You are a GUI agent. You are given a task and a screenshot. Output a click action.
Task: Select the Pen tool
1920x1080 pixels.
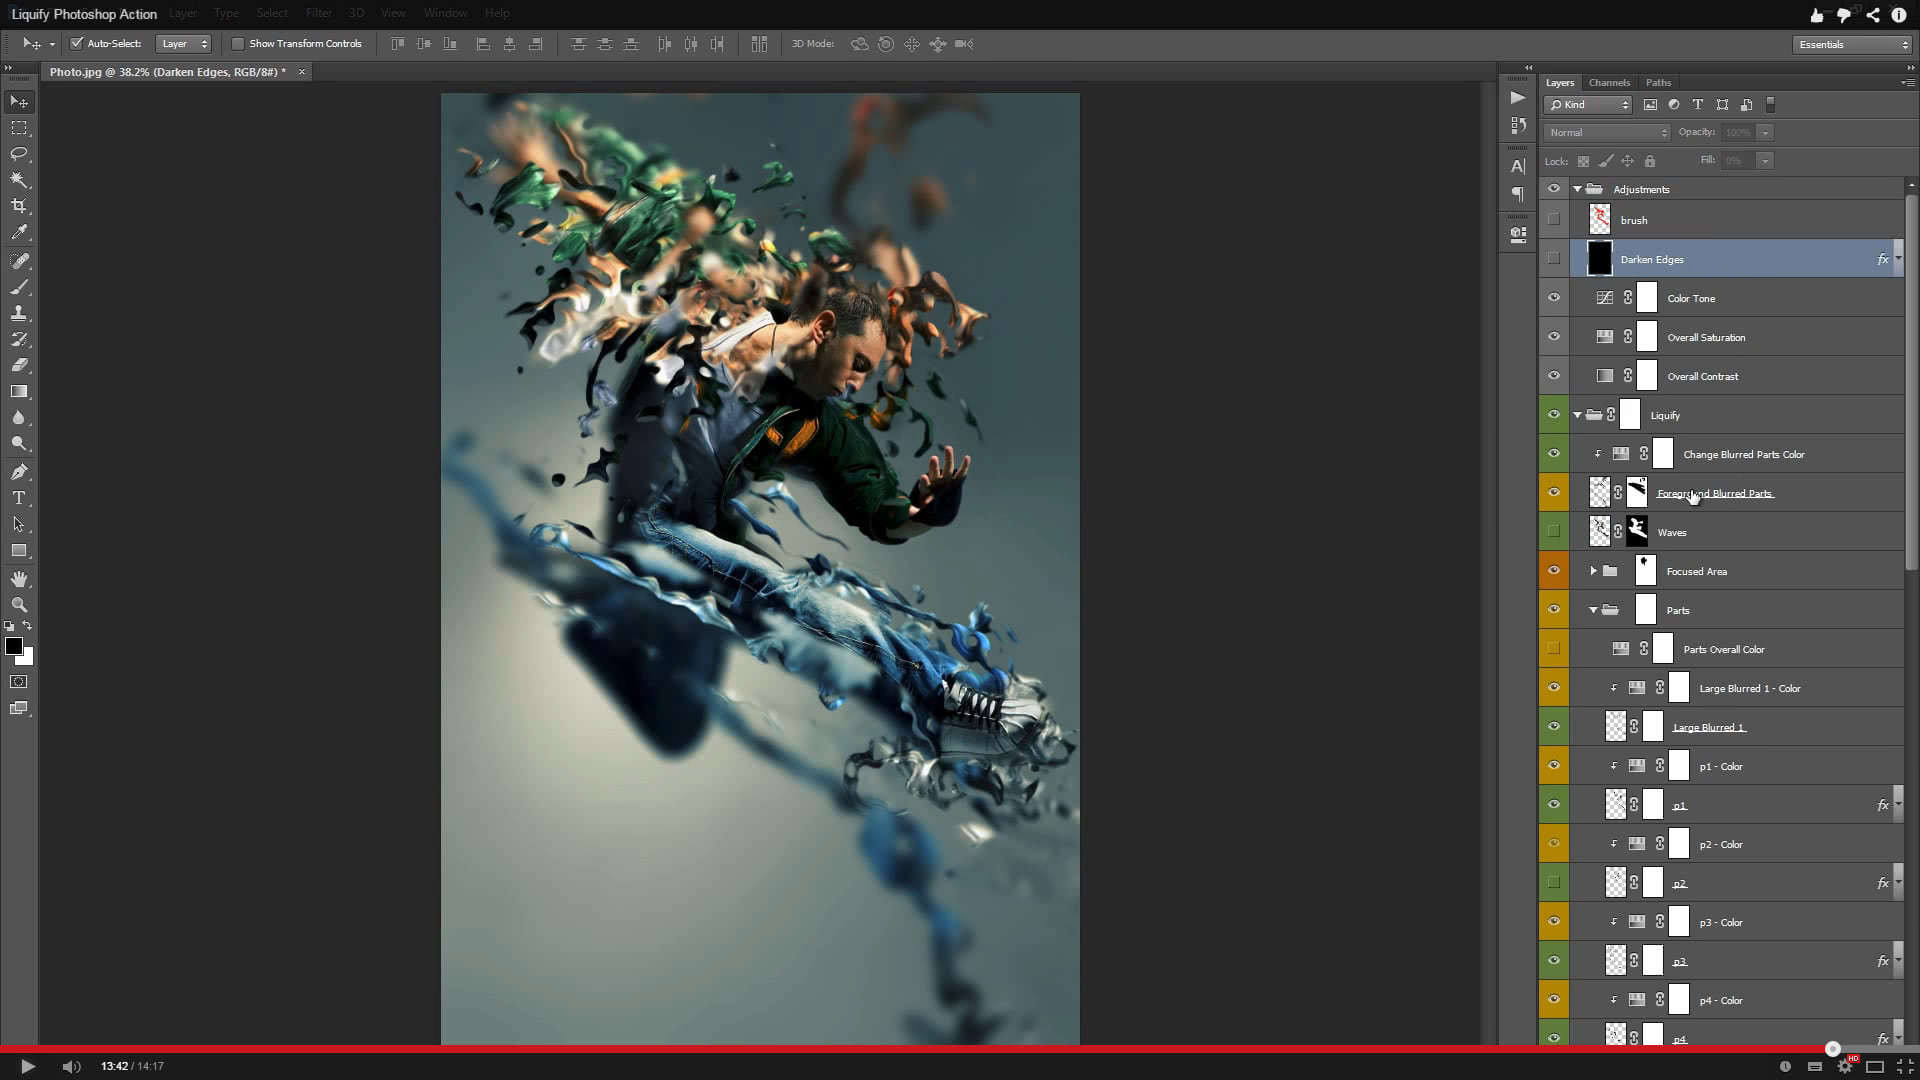coord(19,472)
